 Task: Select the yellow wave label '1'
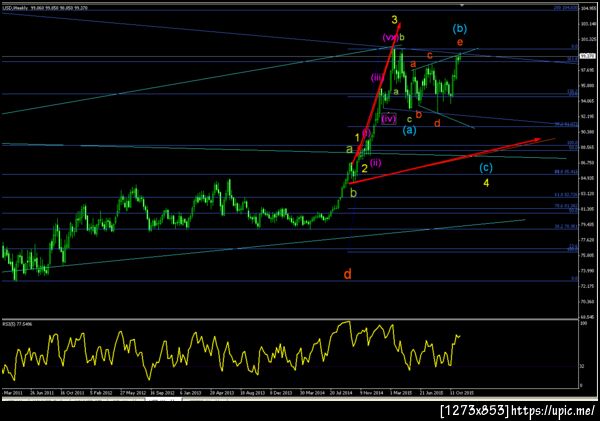pos(357,137)
